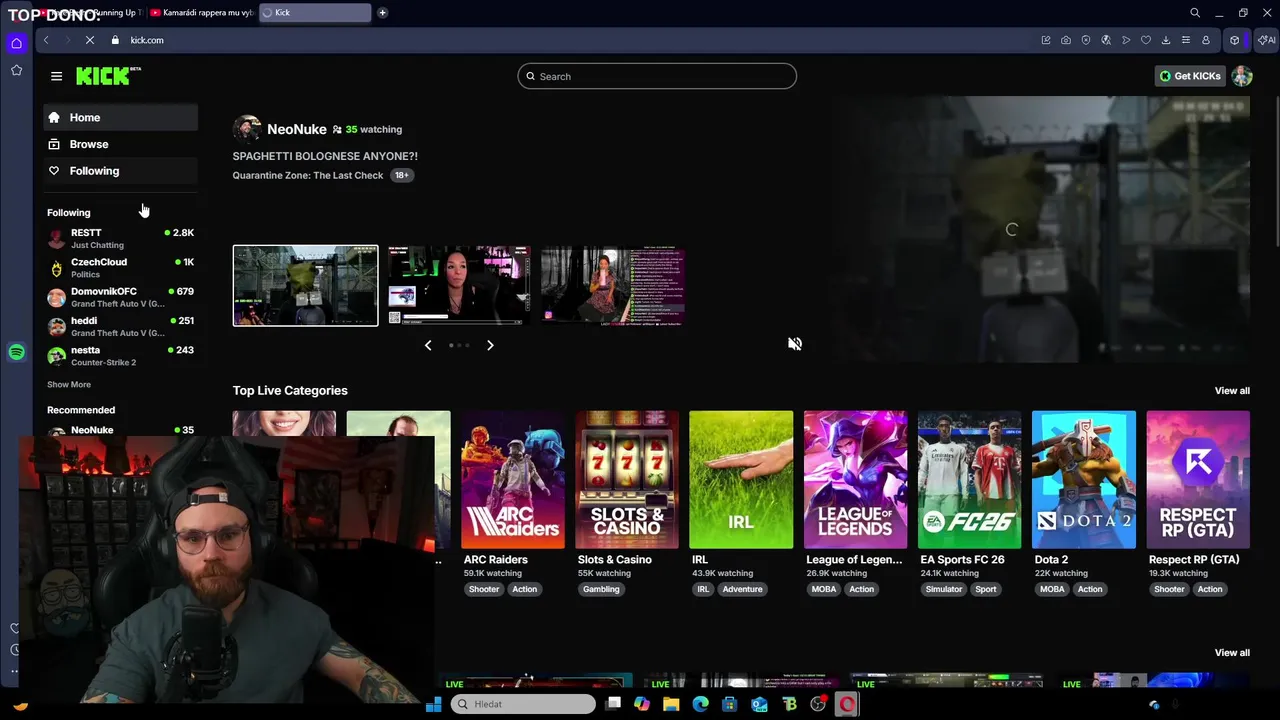Click the Gambling tag under Slots & Casino
This screenshot has height=720, width=1280.
[601, 589]
